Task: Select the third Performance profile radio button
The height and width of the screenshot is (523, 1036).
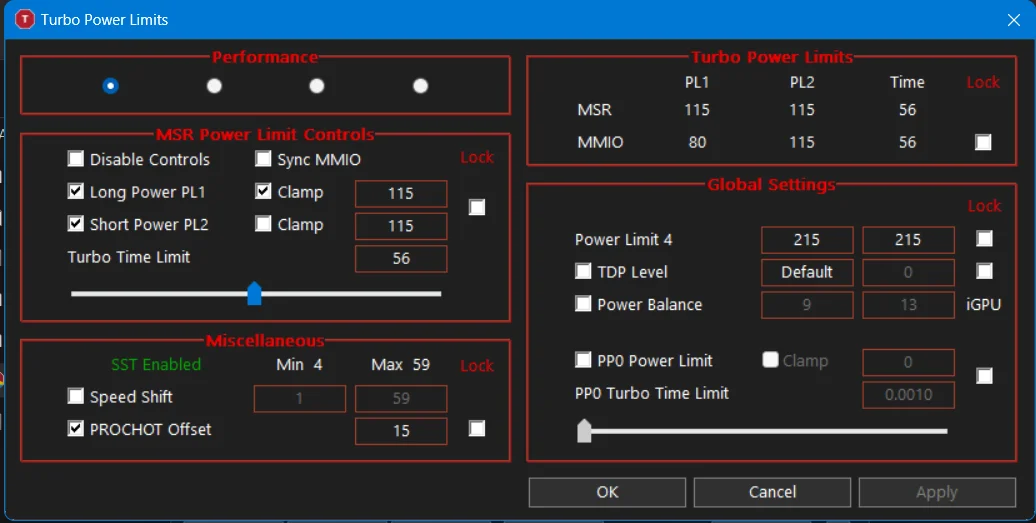Action: 317,86
